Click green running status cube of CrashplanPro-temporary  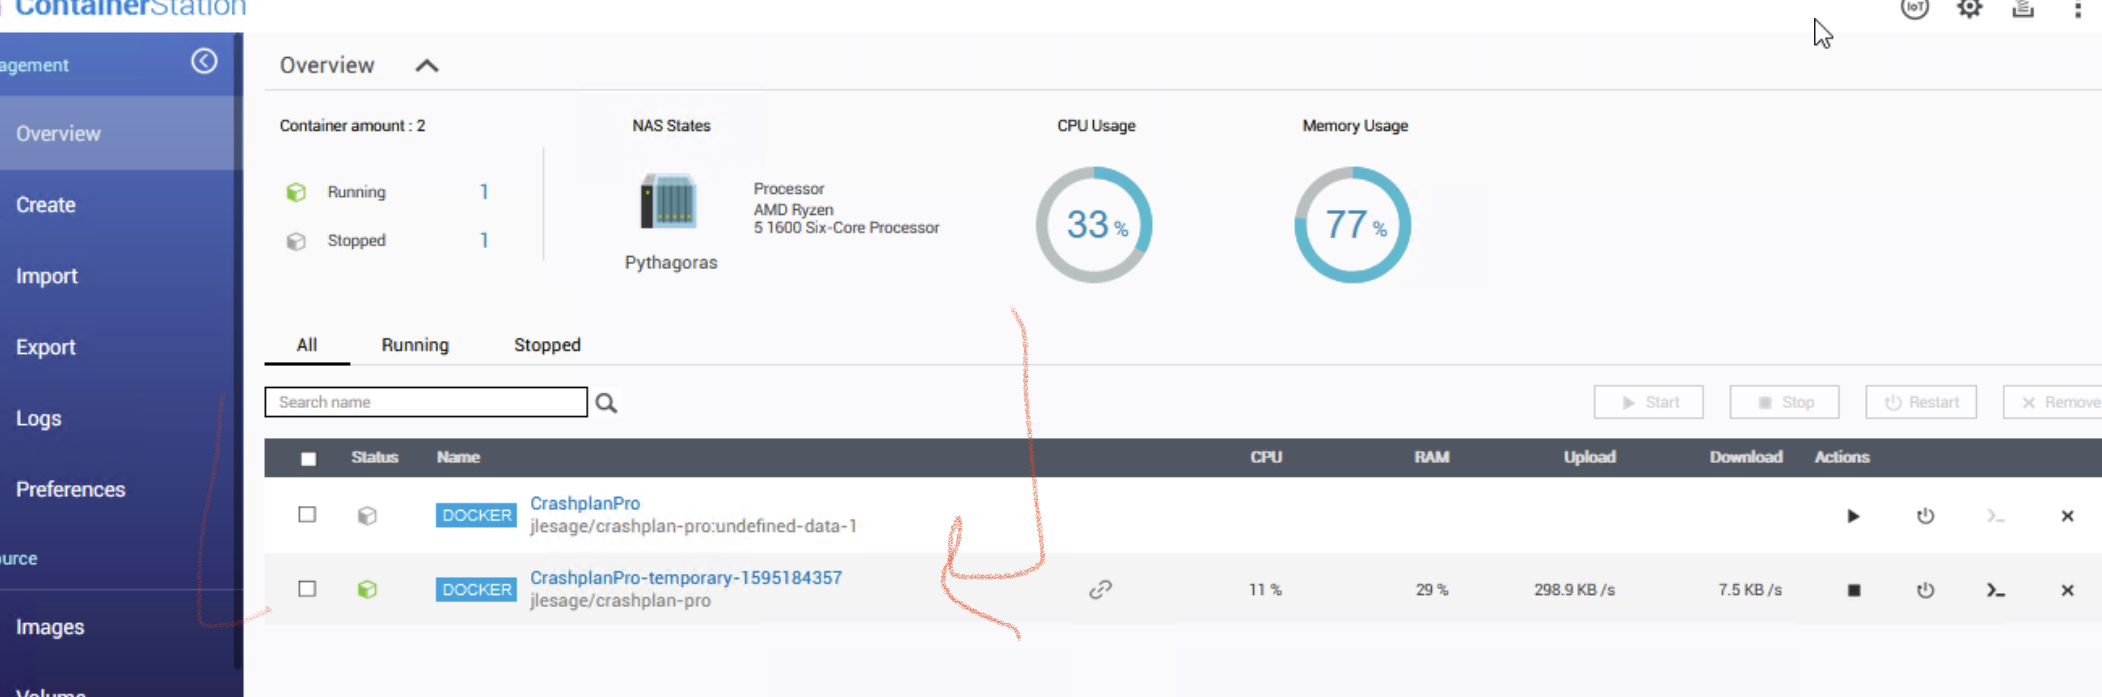(367, 590)
